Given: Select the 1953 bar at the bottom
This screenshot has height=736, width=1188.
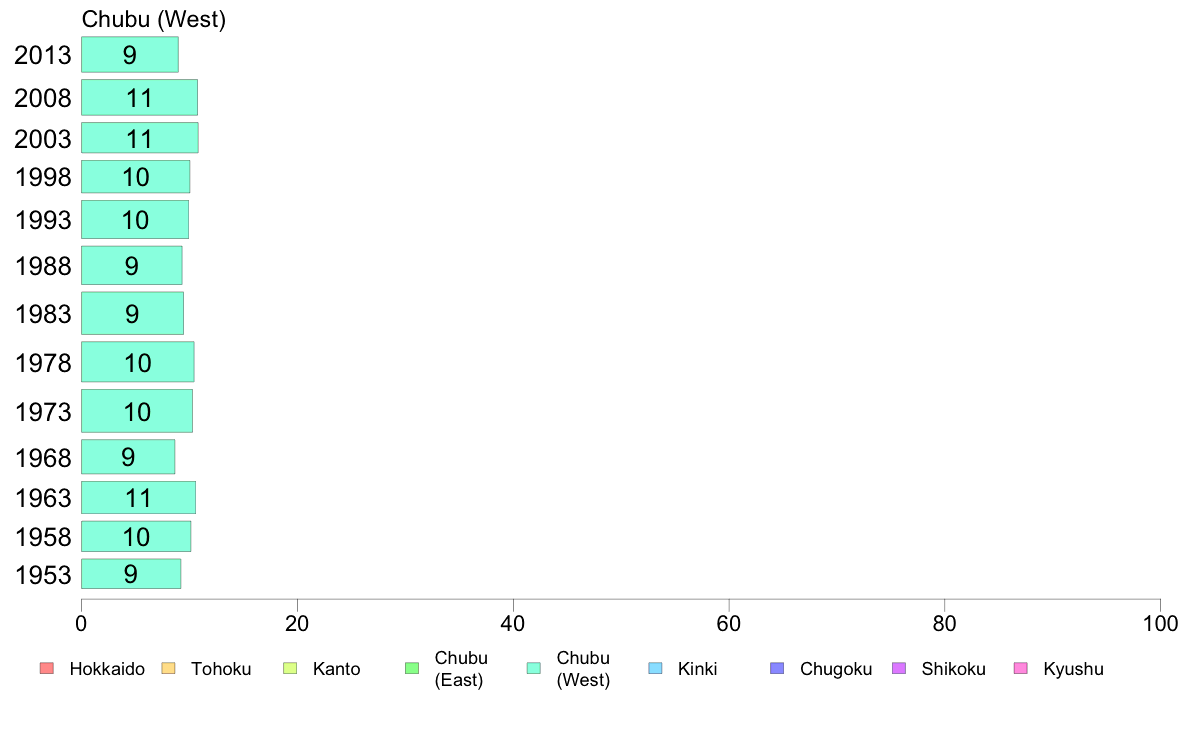Looking at the screenshot, I should [x=131, y=574].
